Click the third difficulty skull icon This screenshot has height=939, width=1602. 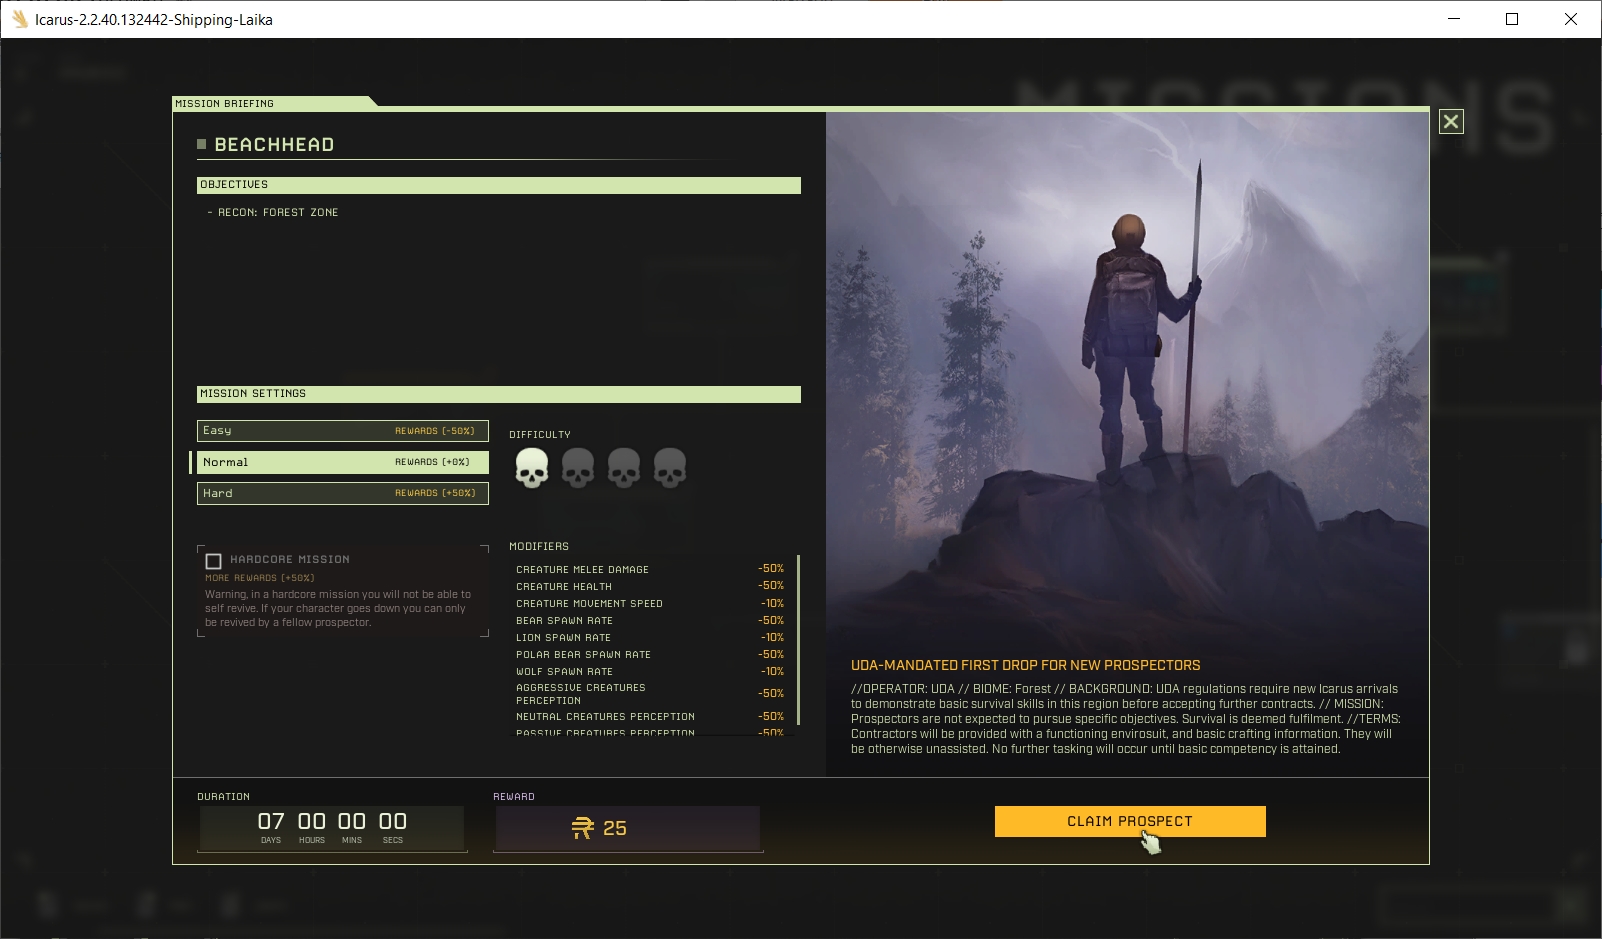pos(624,467)
